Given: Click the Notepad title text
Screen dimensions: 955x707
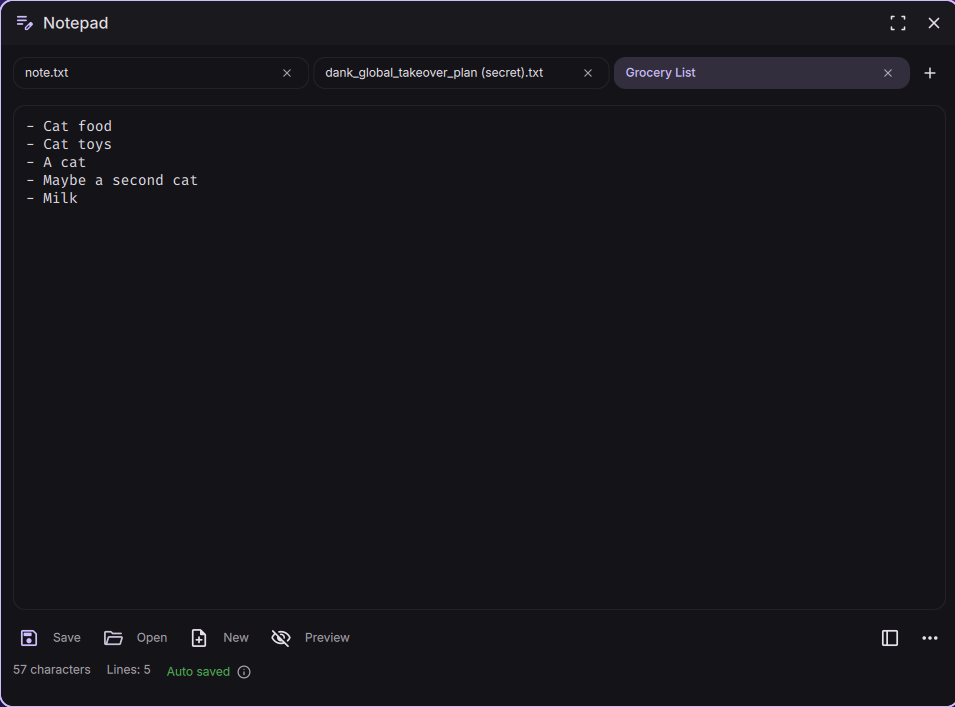Looking at the screenshot, I should coord(76,23).
